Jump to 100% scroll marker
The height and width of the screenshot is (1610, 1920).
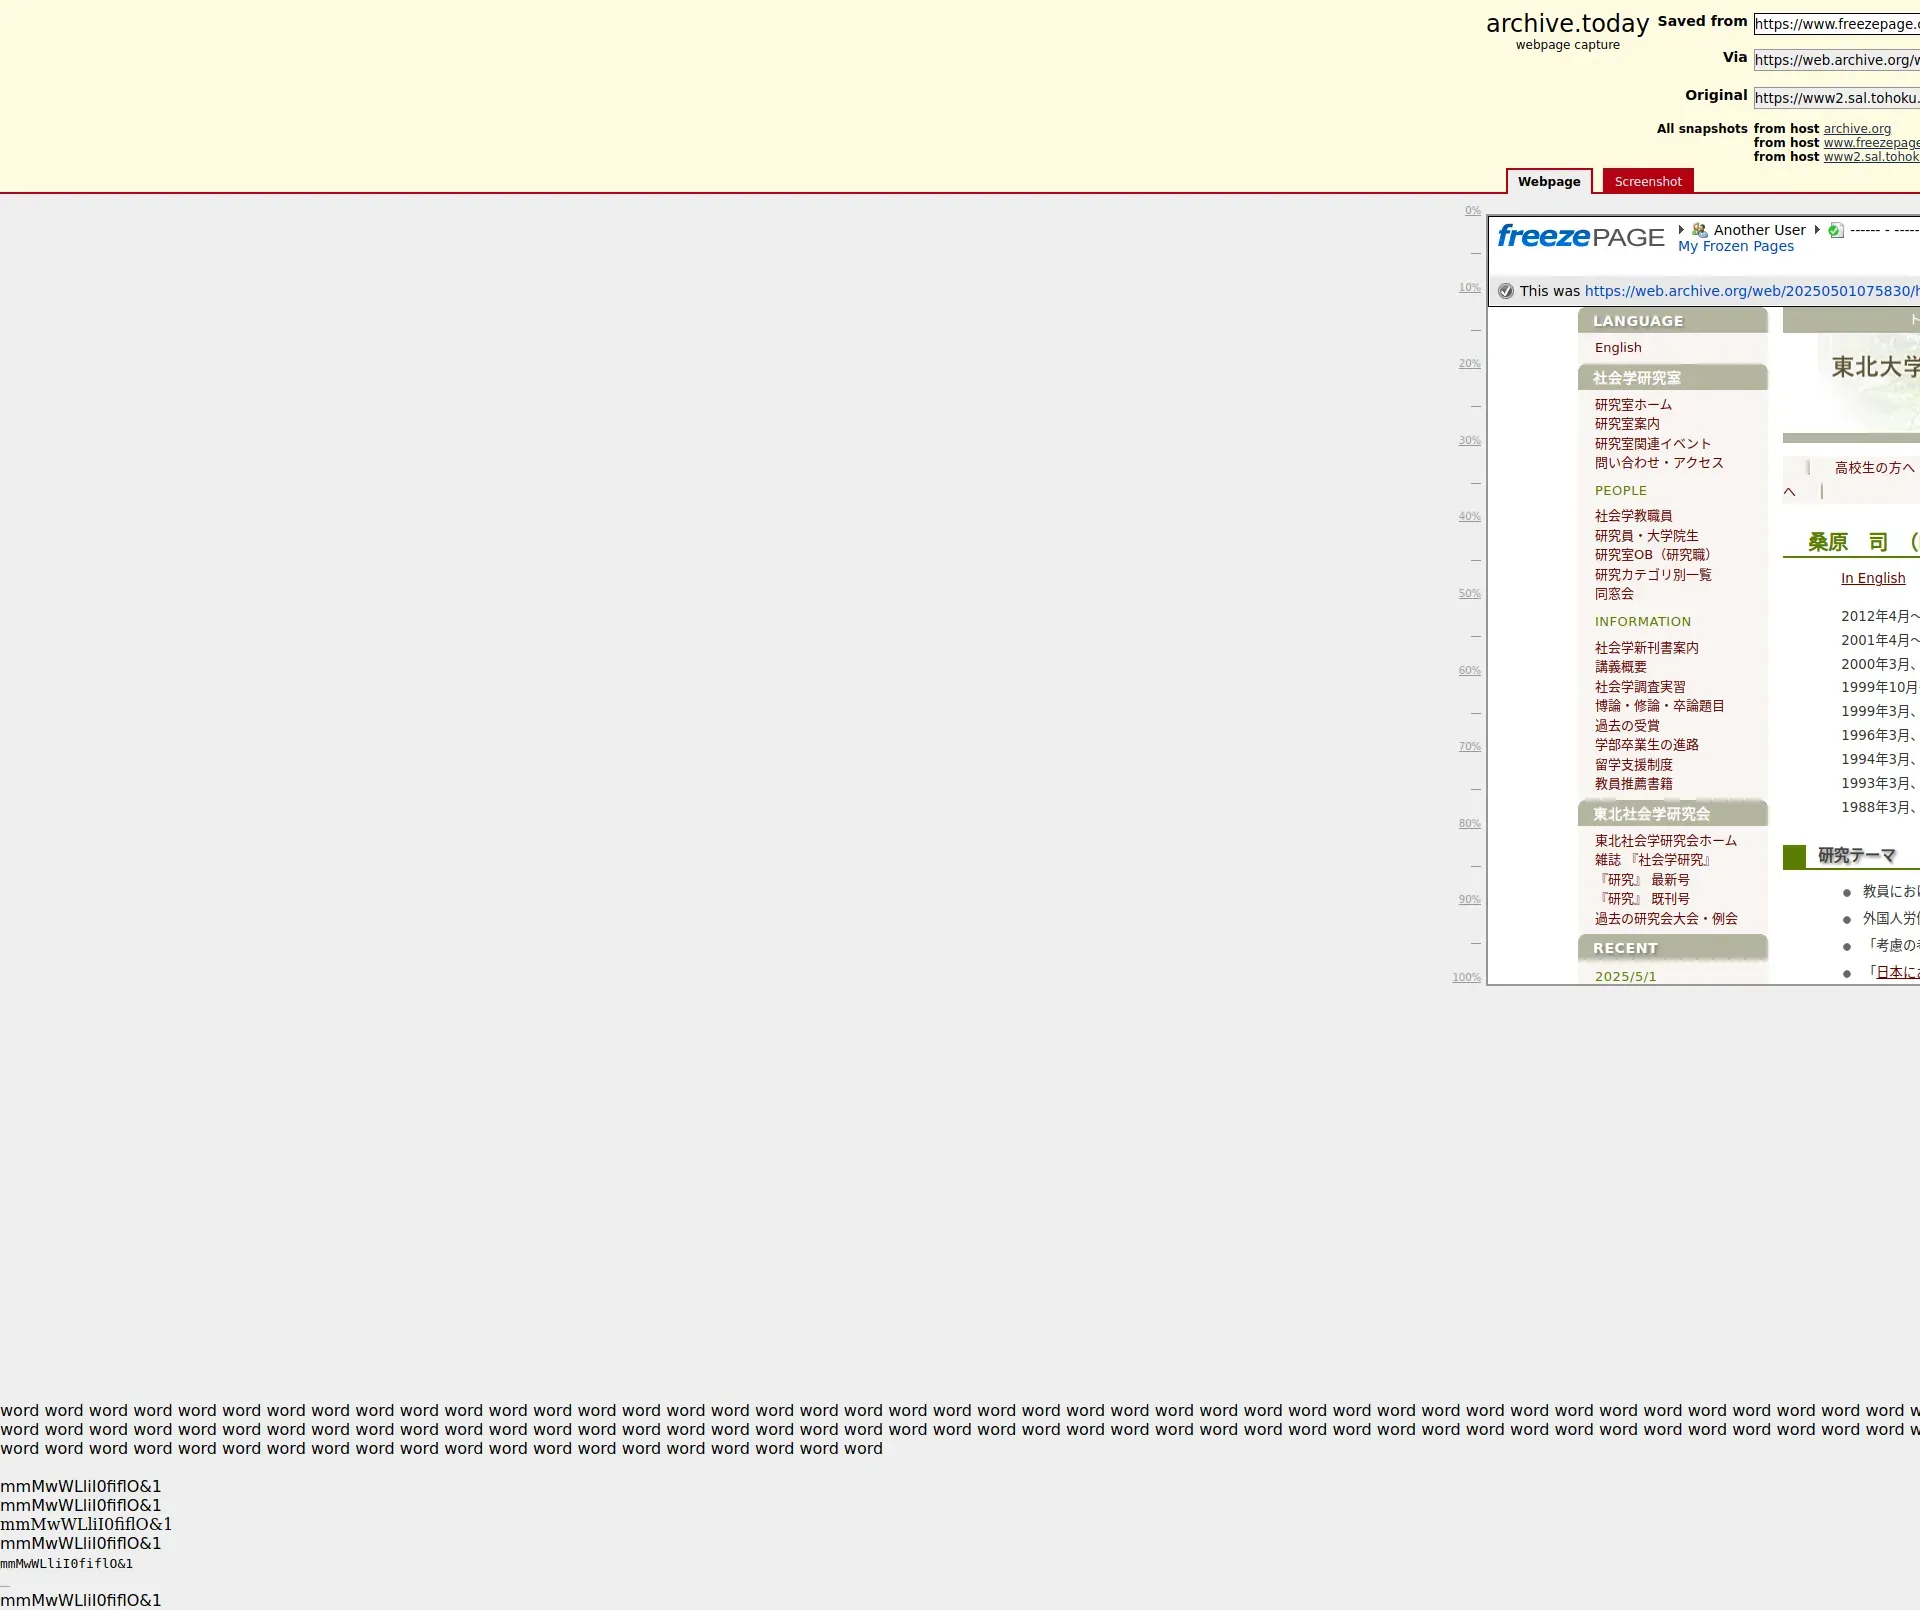(x=1466, y=978)
